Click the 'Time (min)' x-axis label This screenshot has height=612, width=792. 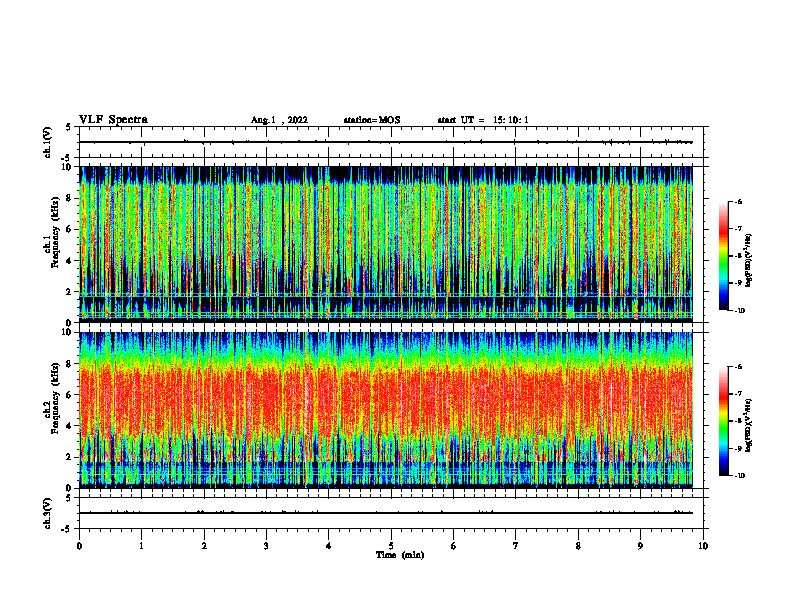[x=400, y=555]
